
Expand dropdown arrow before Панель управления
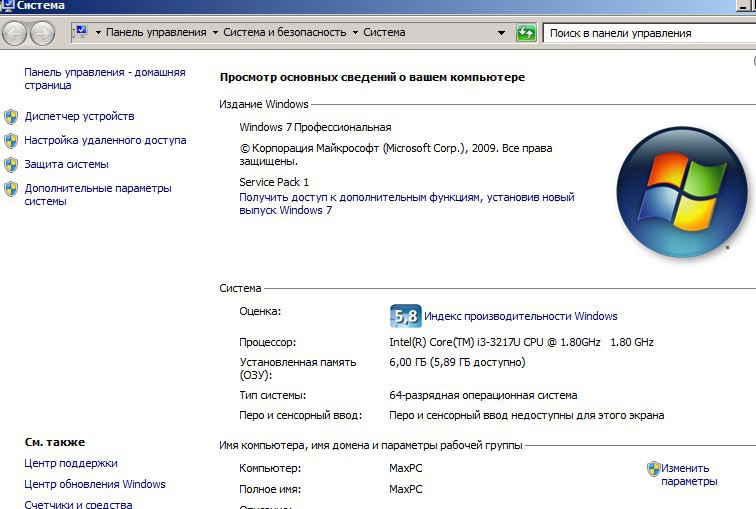pyautogui.click(x=98, y=33)
